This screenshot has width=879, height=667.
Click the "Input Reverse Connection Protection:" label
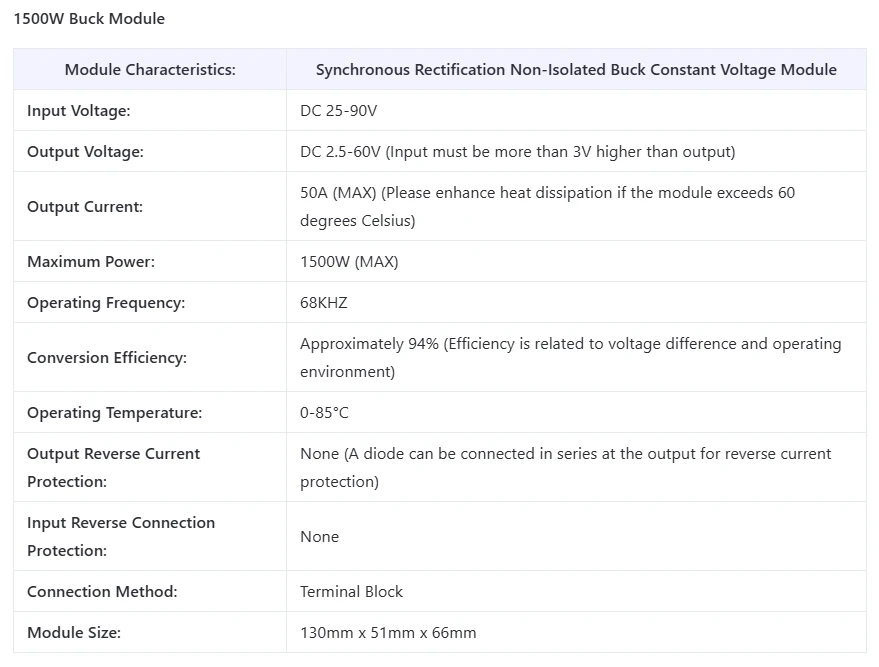click(x=121, y=536)
